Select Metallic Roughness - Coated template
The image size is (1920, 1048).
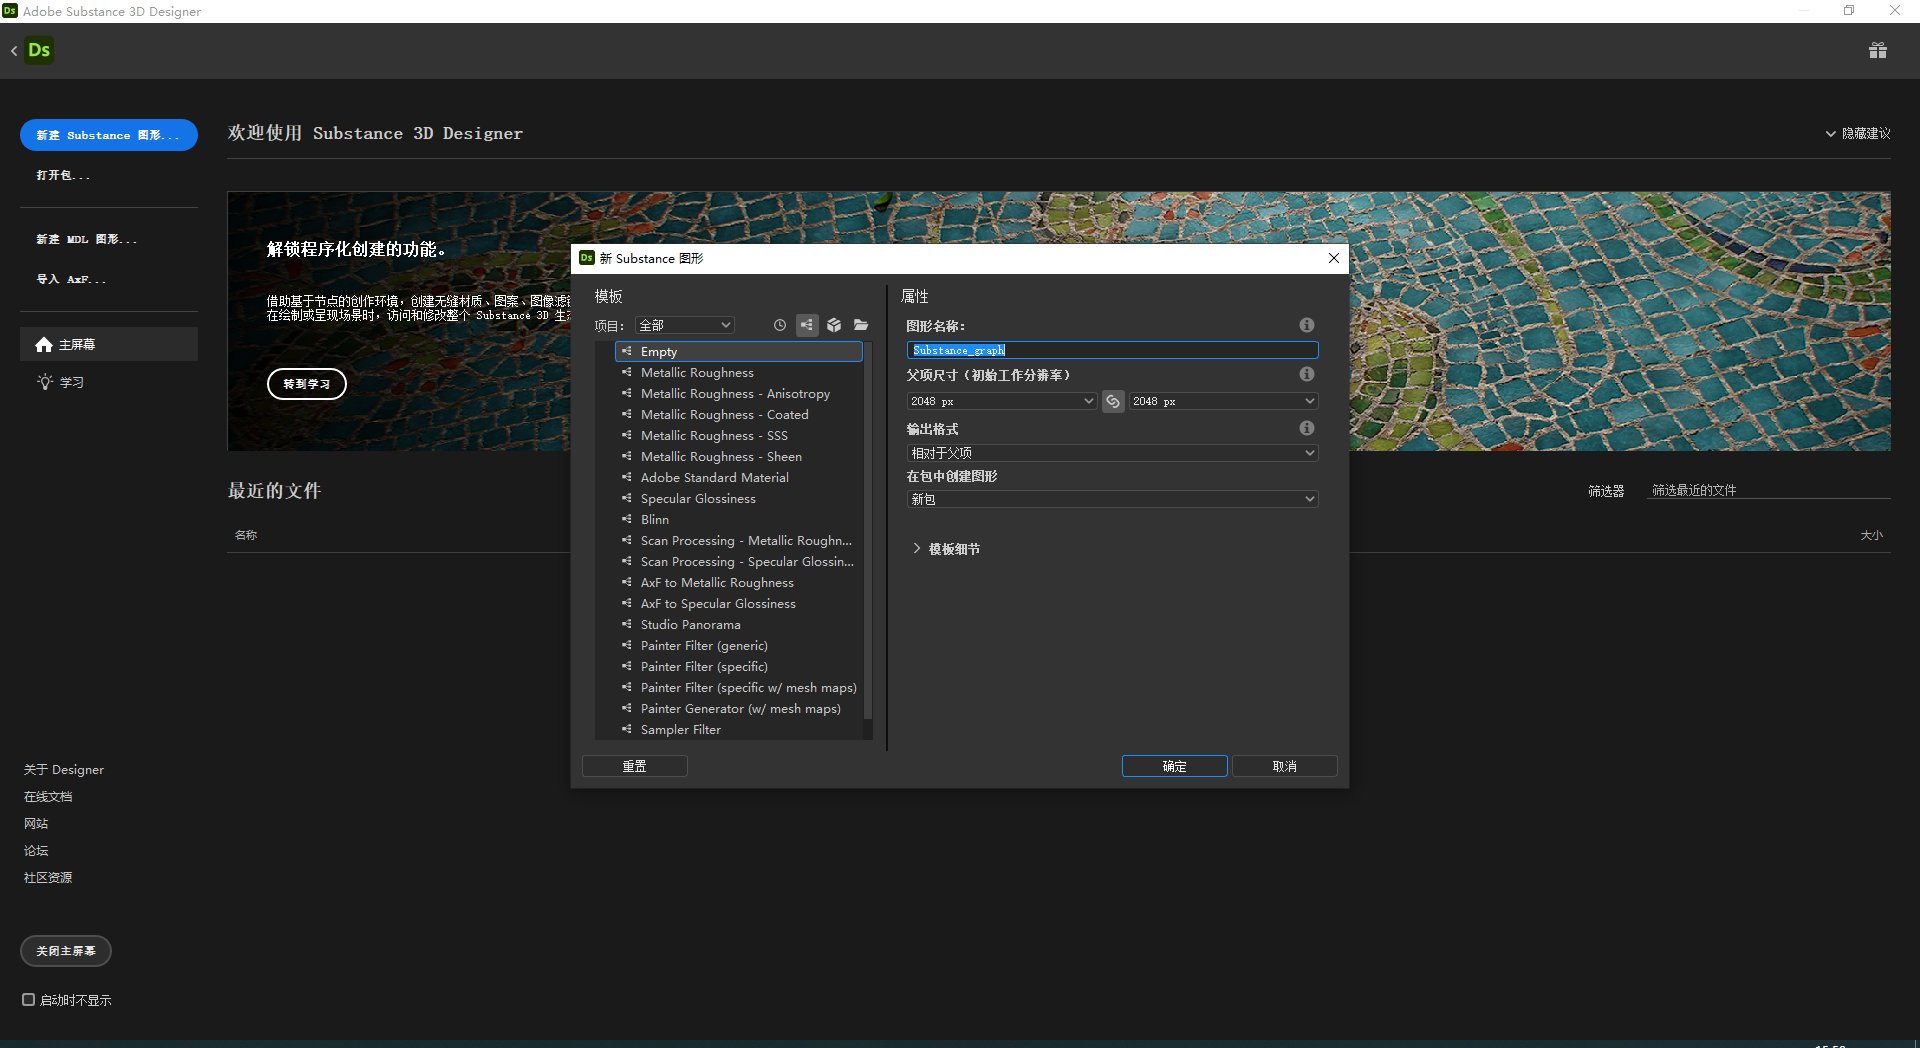point(738,414)
